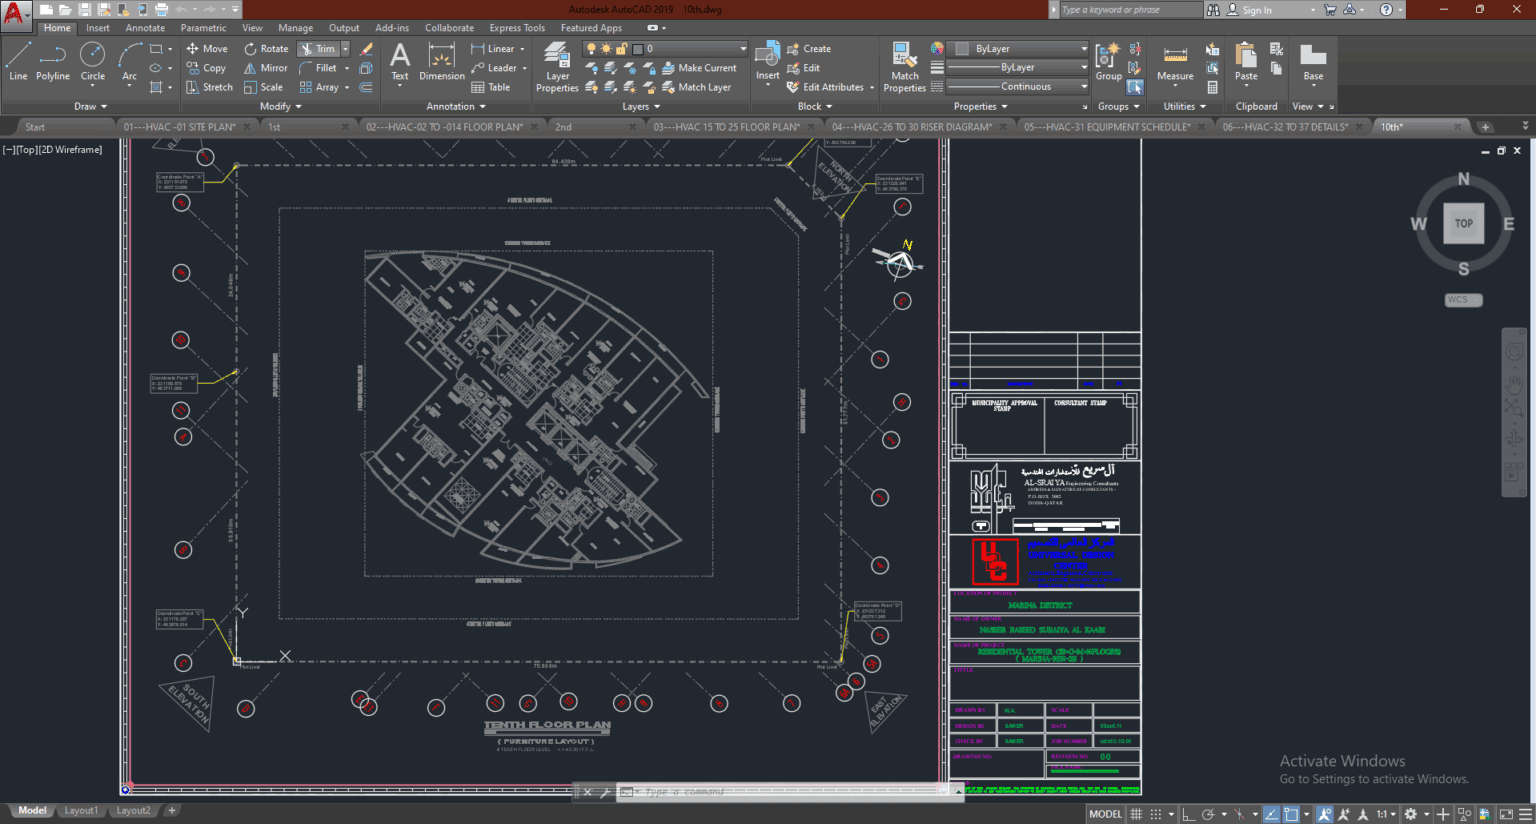Select the Mirror tool

pos(265,67)
